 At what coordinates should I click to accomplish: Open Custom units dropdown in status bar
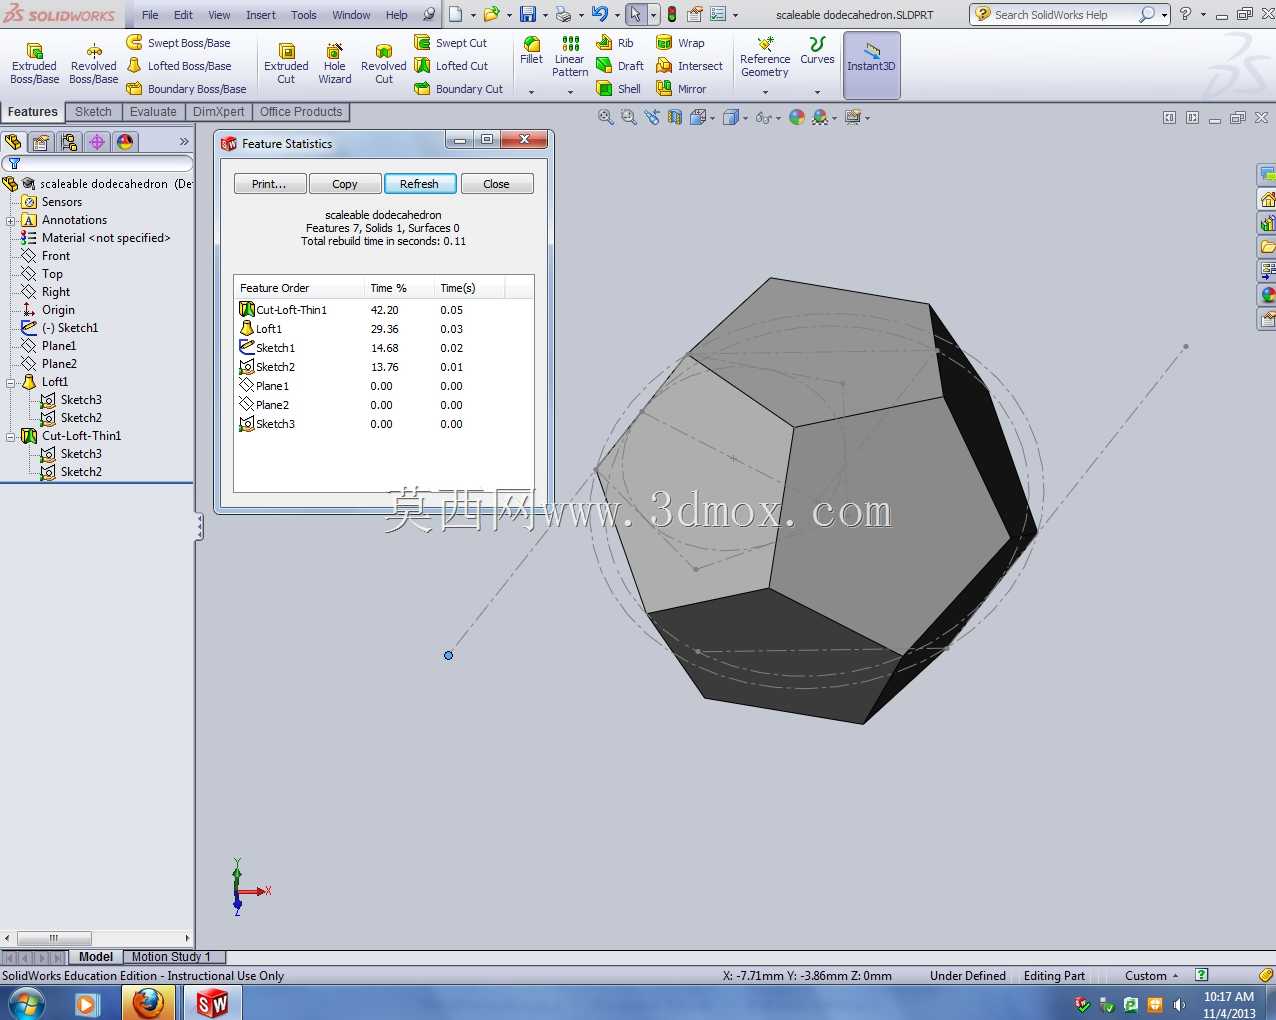tap(1151, 976)
